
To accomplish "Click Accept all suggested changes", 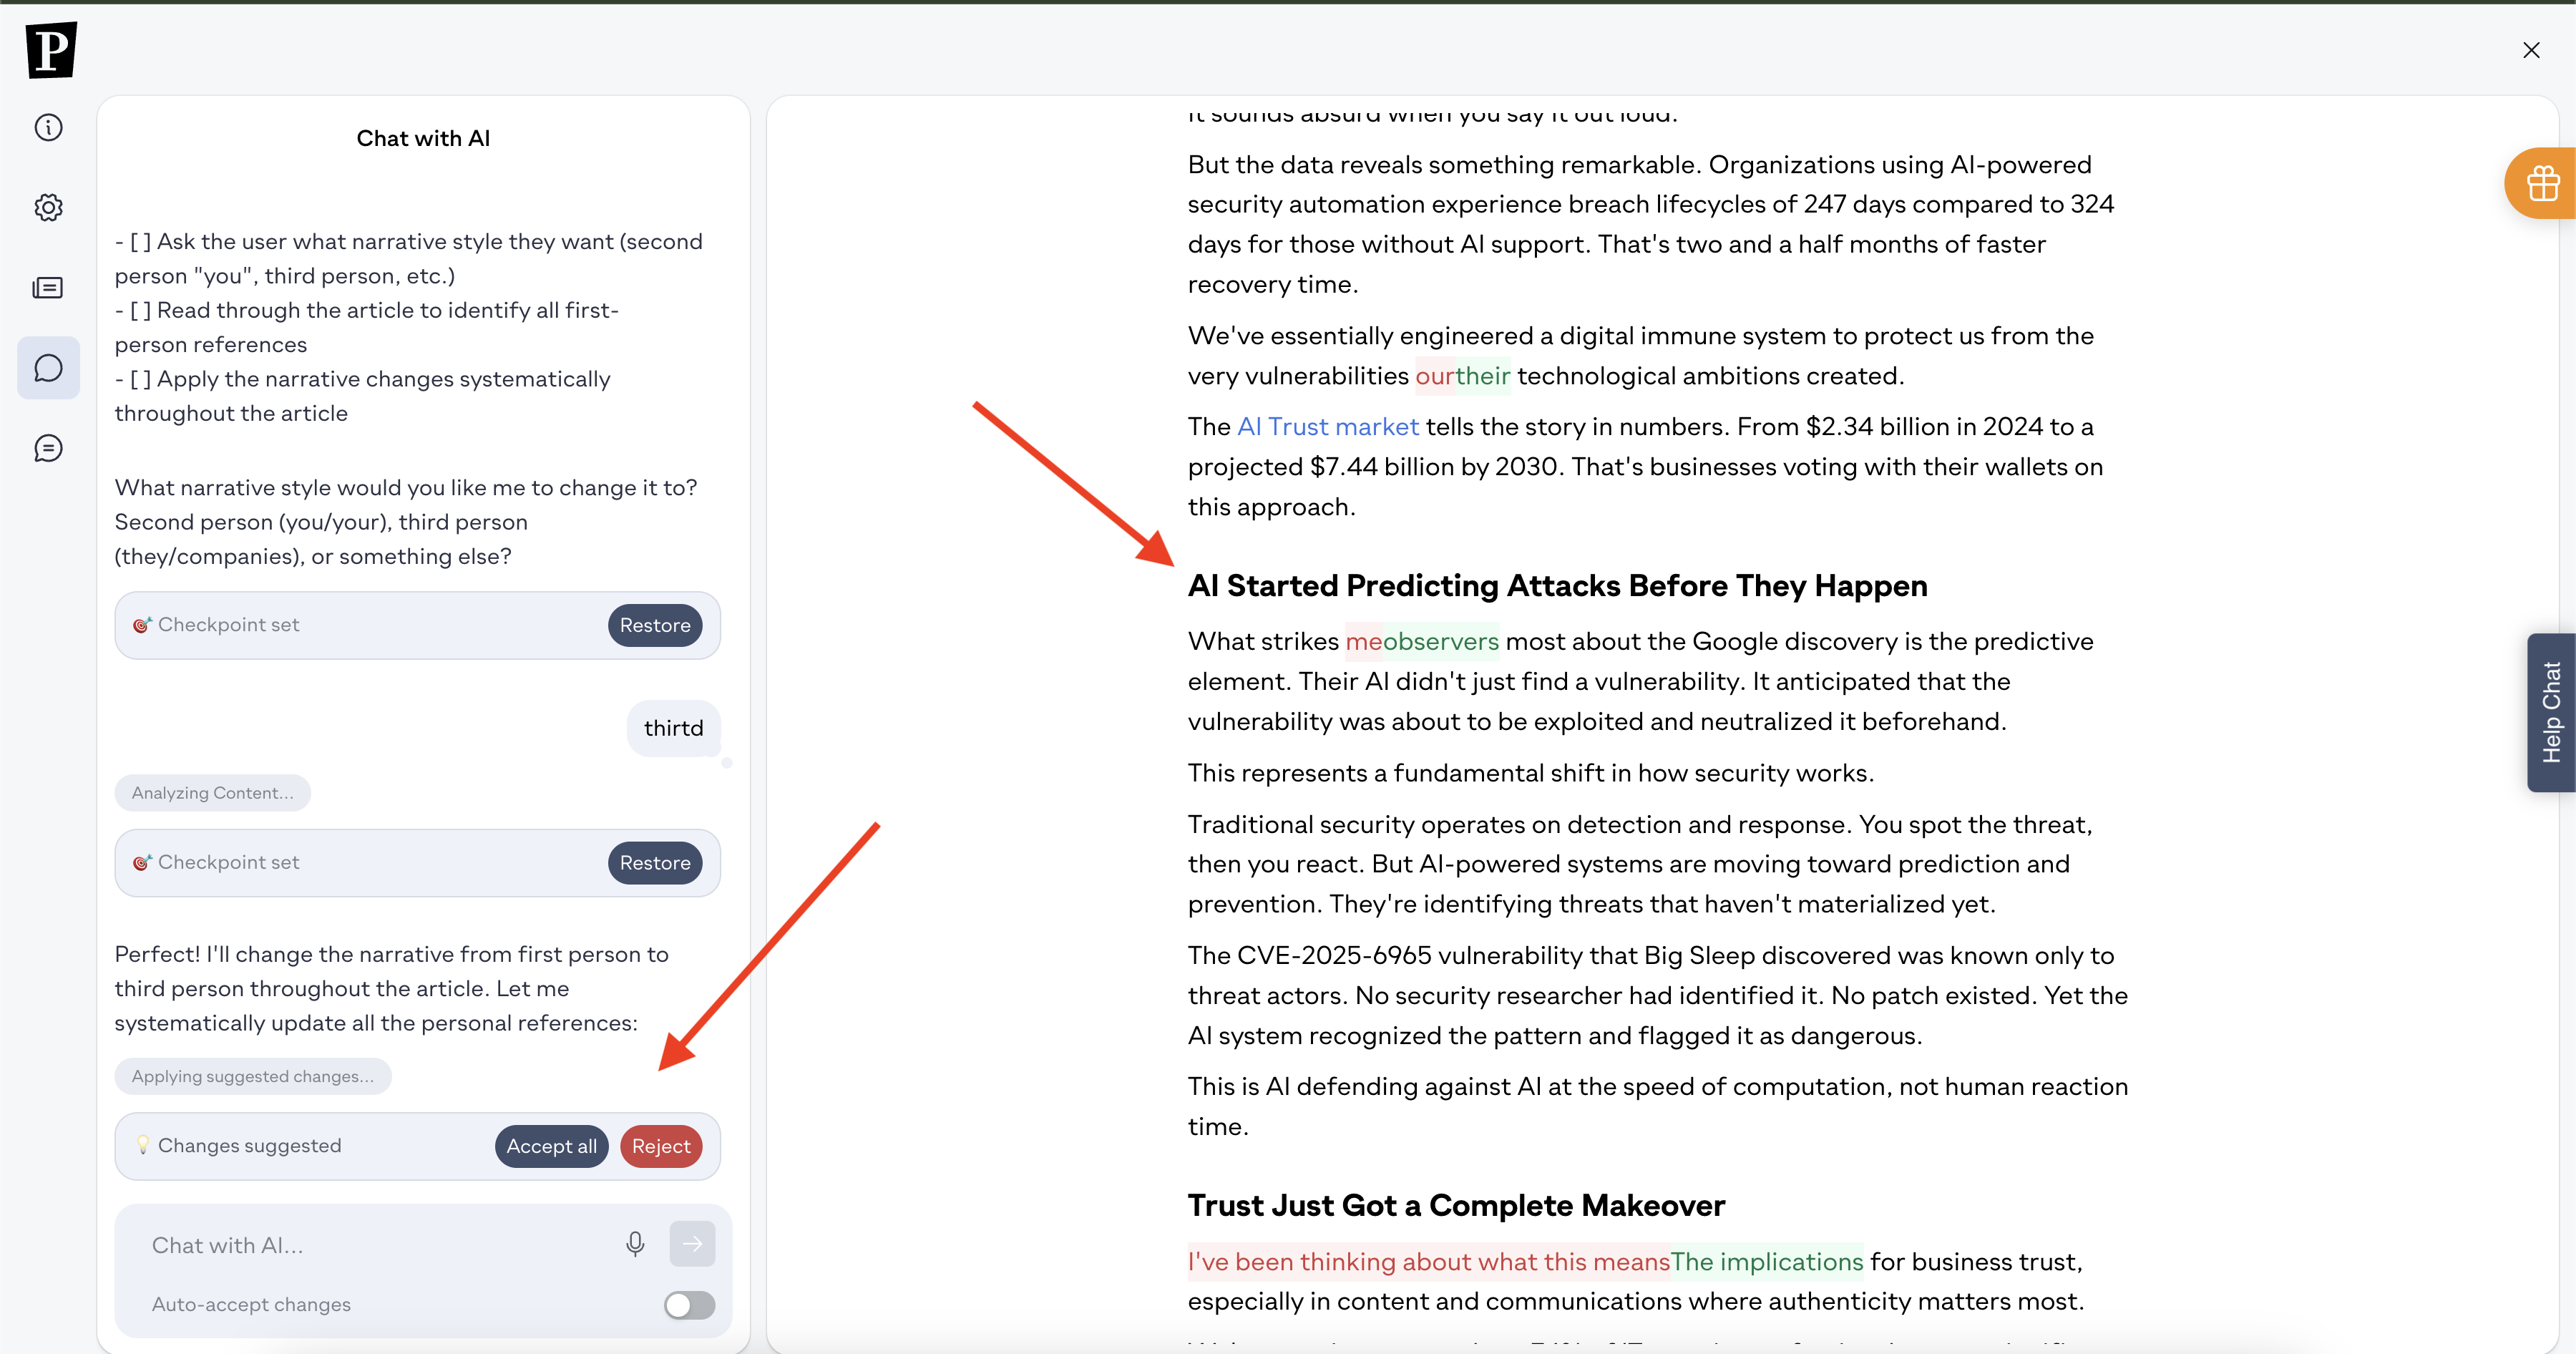I will (x=551, y=1146).
